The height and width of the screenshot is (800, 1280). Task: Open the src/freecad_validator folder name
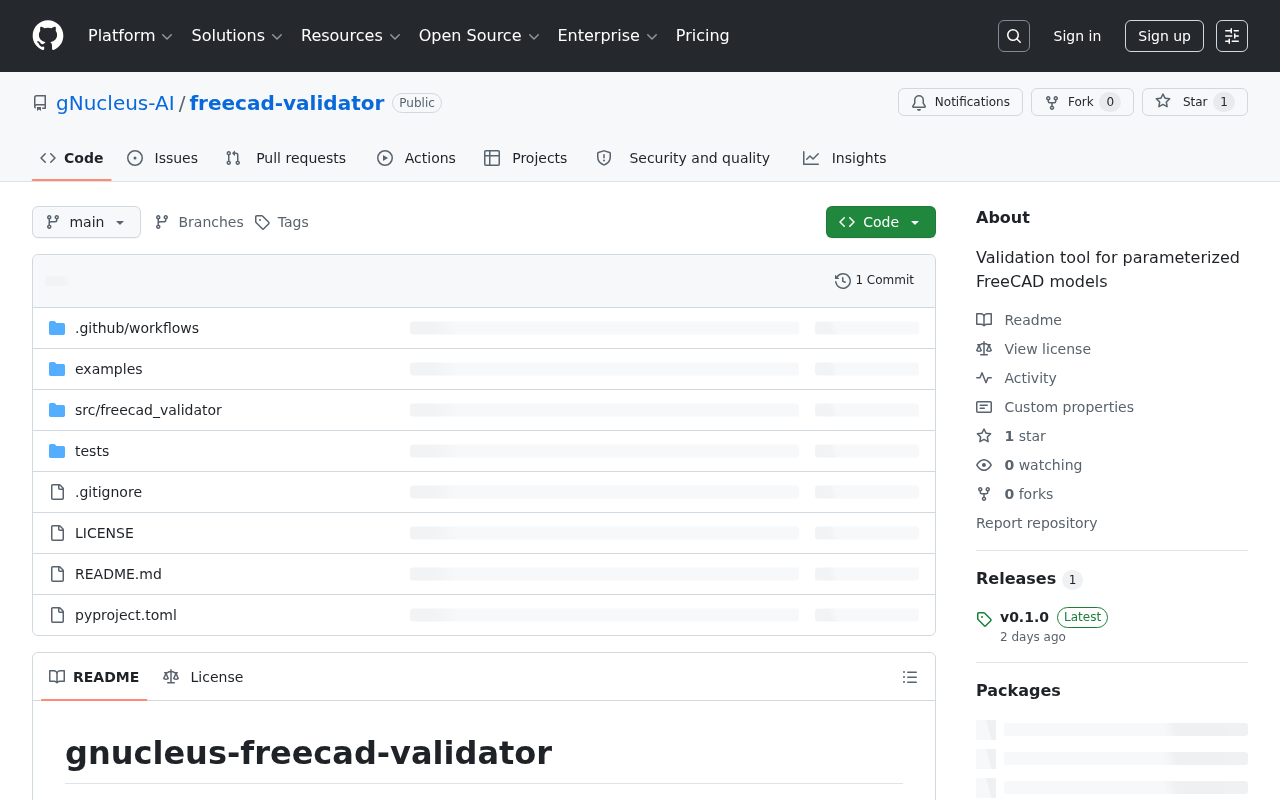click(148, 410)
